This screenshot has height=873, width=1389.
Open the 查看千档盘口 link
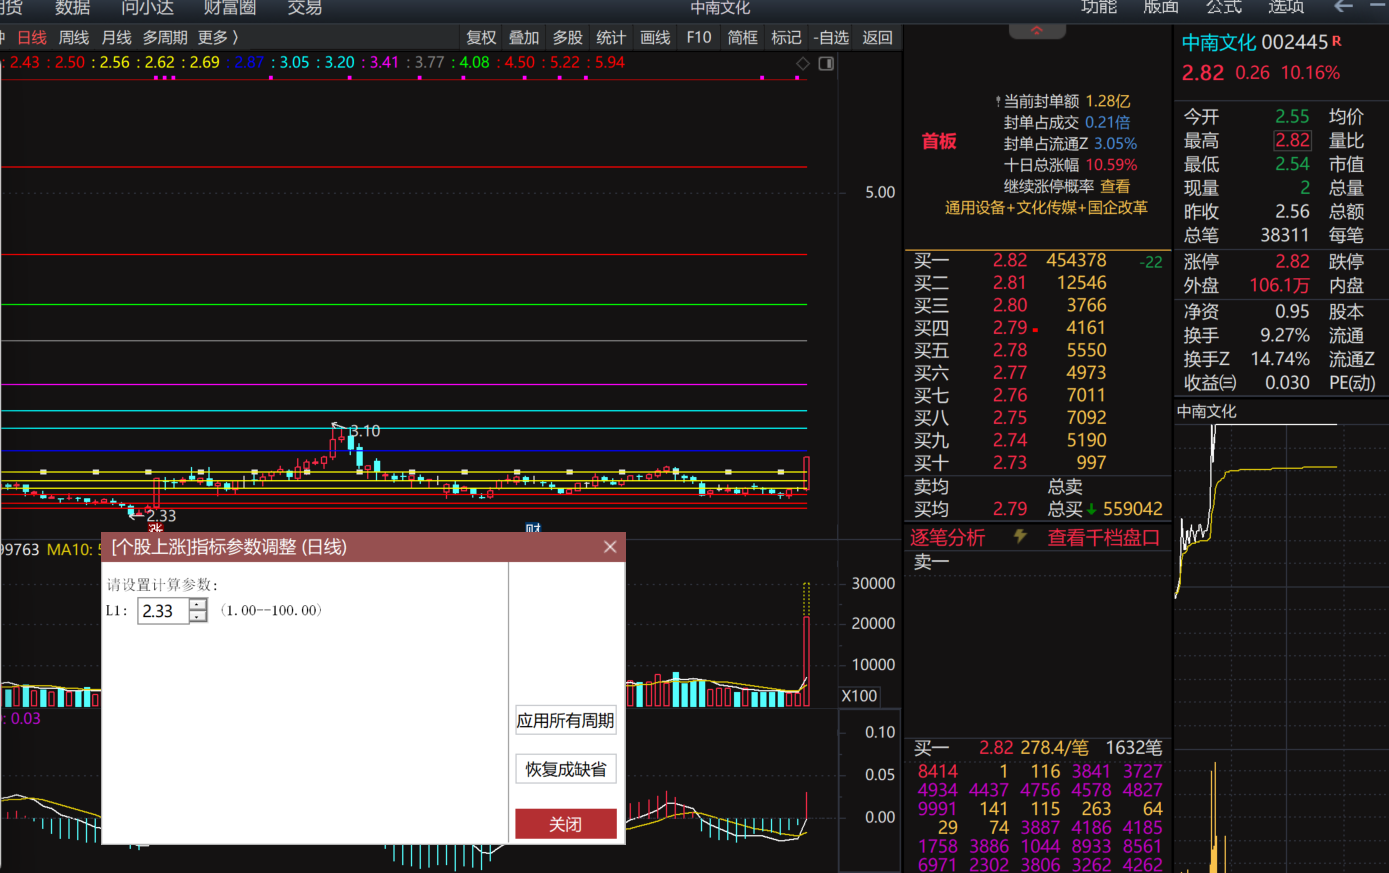point(1103,538)
